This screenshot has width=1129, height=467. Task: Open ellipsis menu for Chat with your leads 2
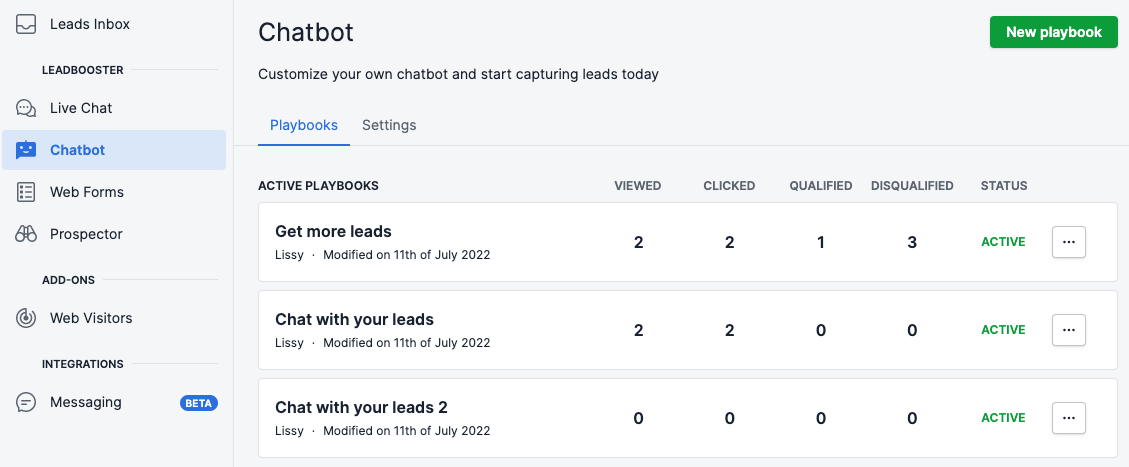pyautogui.click(x=1069, y=418)
